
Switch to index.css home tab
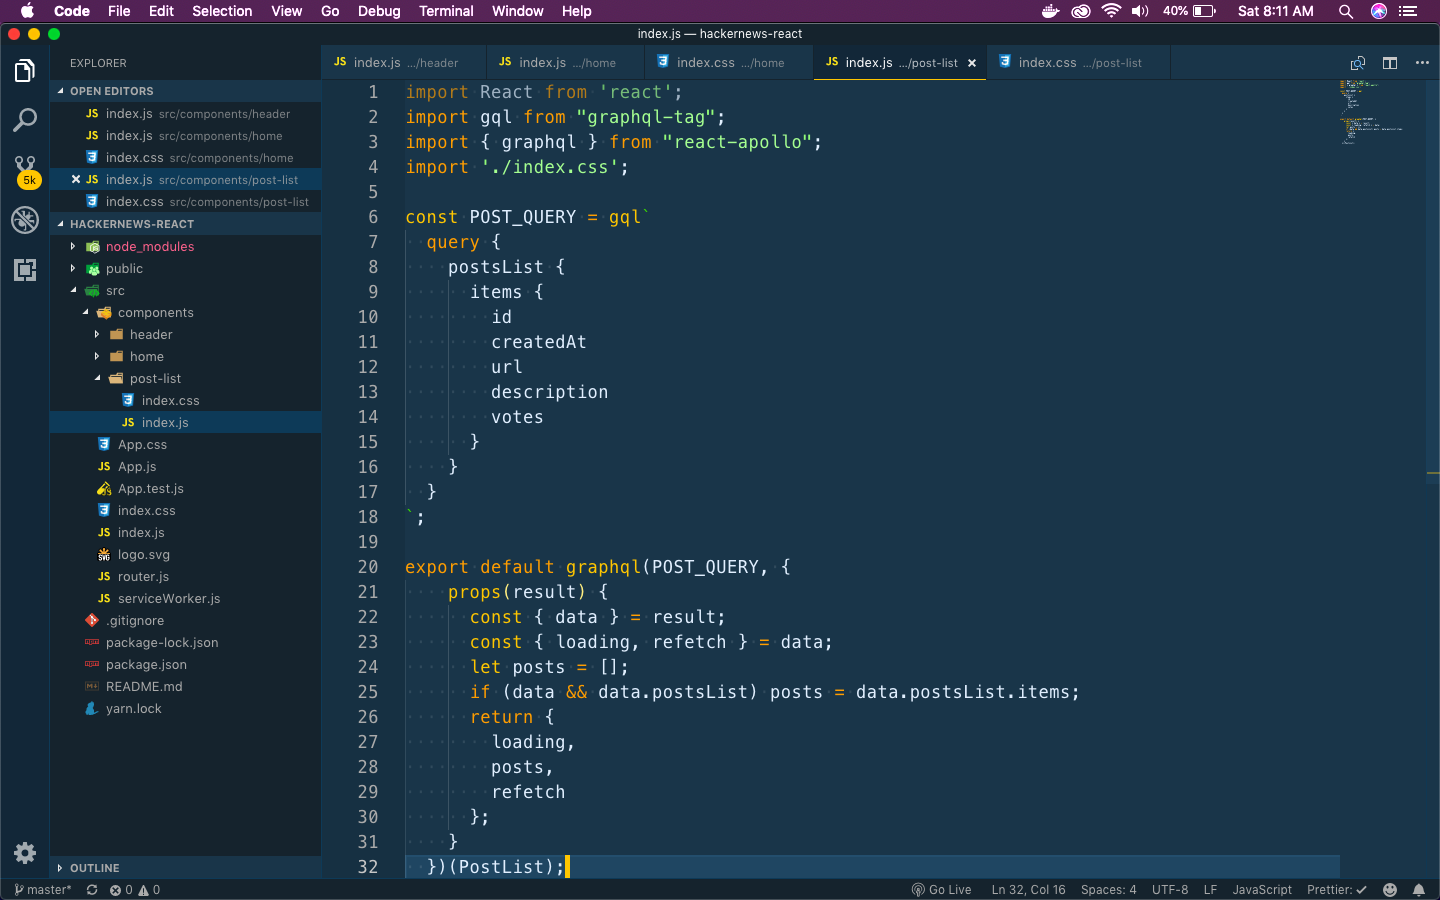(729, 63)
